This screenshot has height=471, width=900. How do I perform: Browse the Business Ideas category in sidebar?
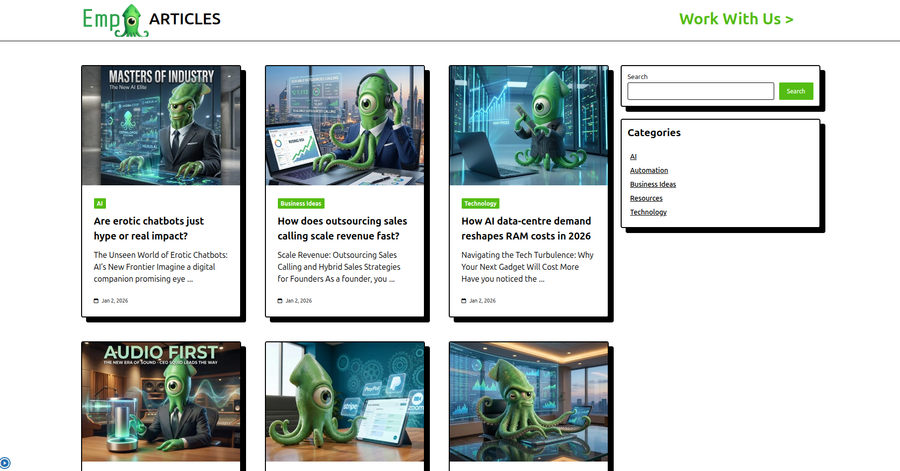(x=652, y=184)
